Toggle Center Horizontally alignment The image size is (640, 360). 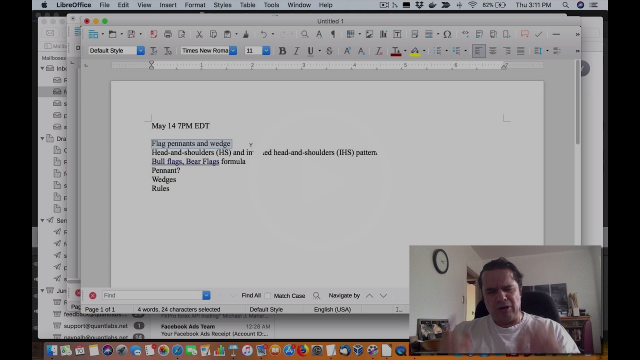(x=493, y=51)
